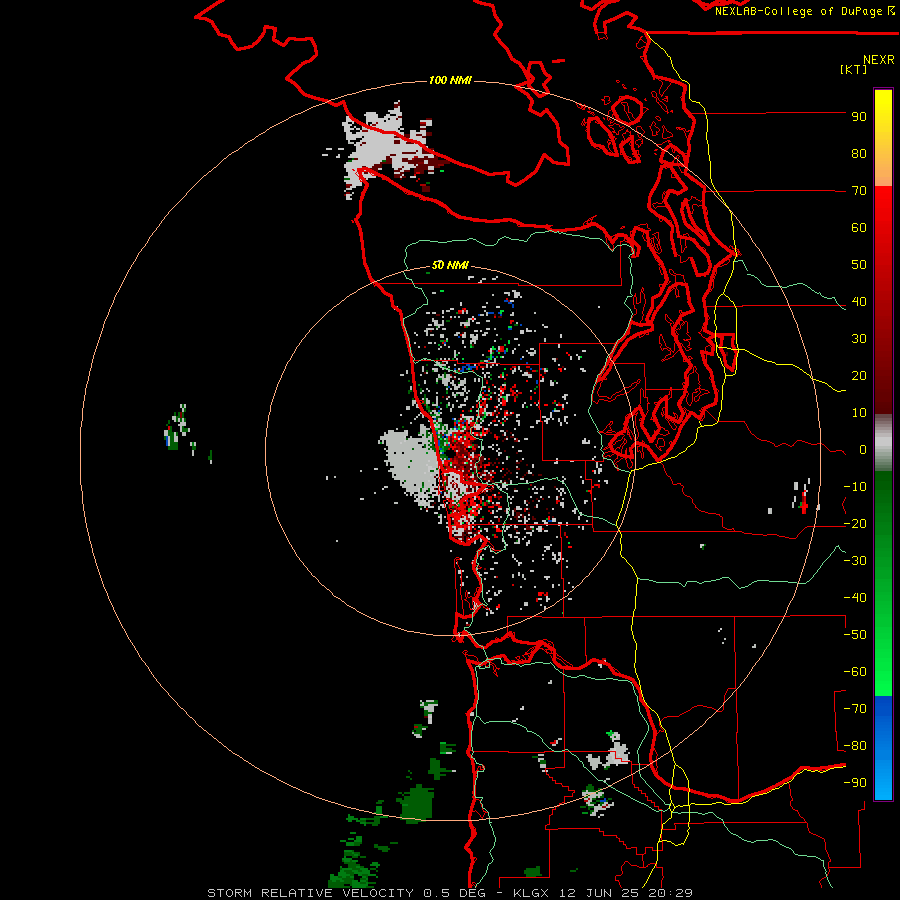The height and width of the screenshot is (900, 900).
Task: Click the "-30" scale label
Action: [855, 561]
